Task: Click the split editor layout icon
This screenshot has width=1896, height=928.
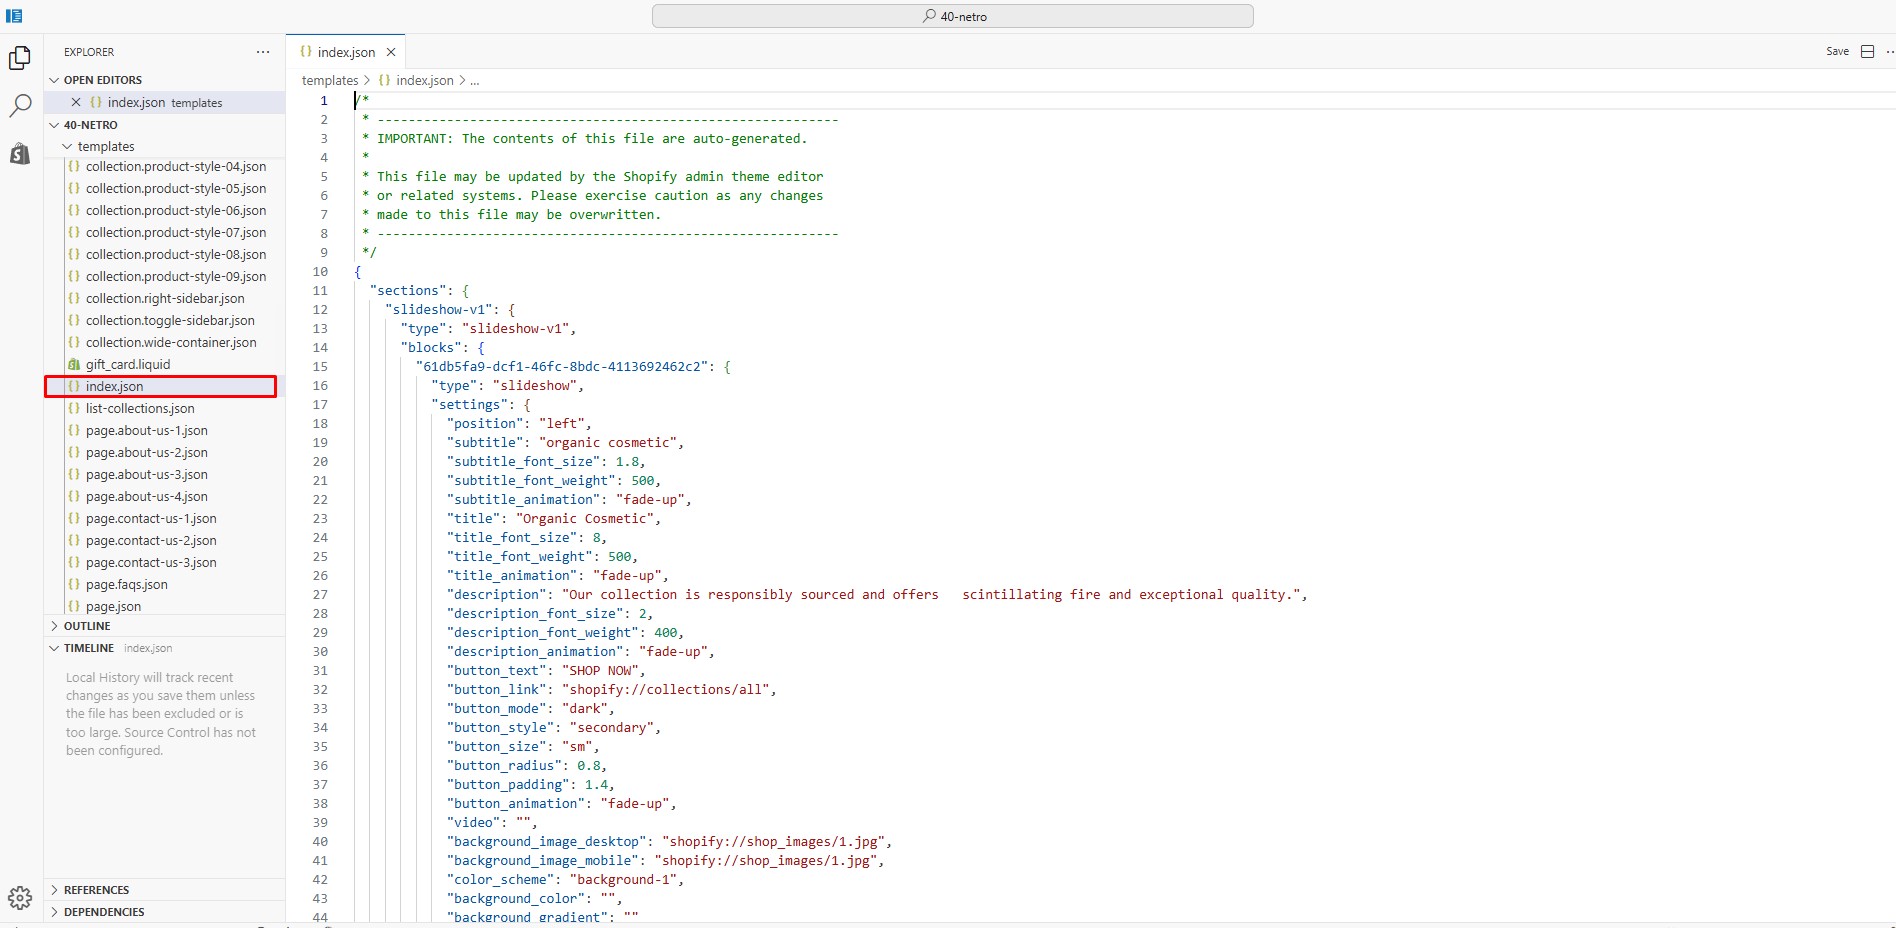Action: (1867, 52)
